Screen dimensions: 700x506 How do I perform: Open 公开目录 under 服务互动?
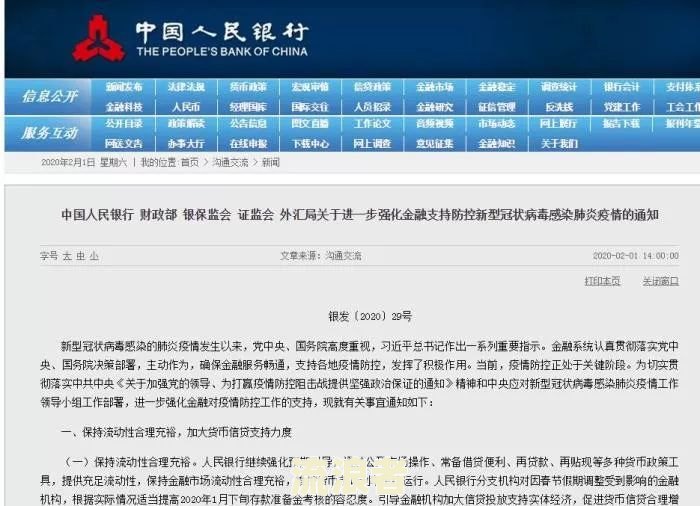(124, 124)
